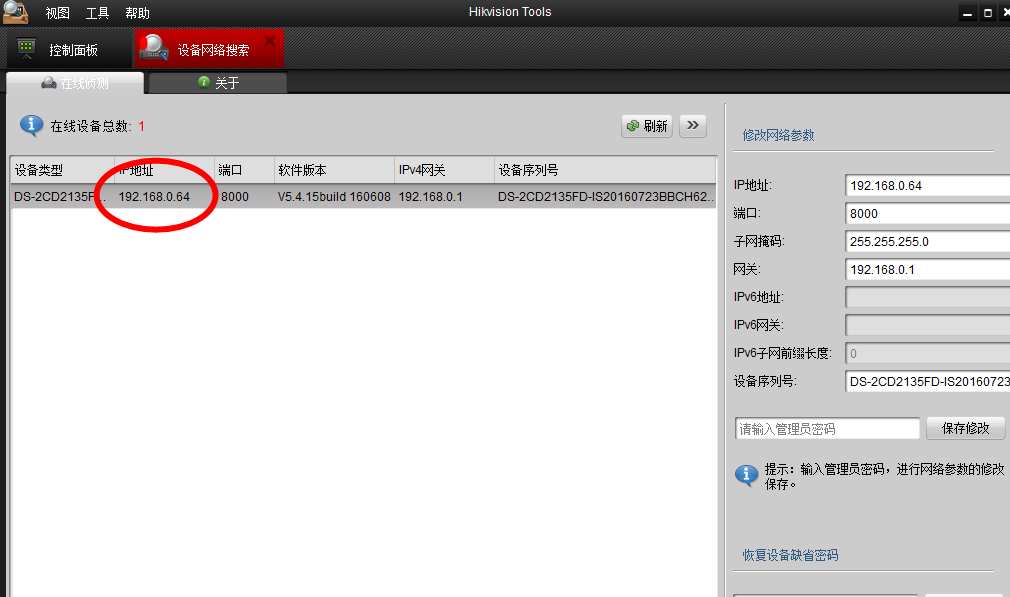Click the monitor icon on 控制面板 tab

pyautogui.click(x=26, y=48)
